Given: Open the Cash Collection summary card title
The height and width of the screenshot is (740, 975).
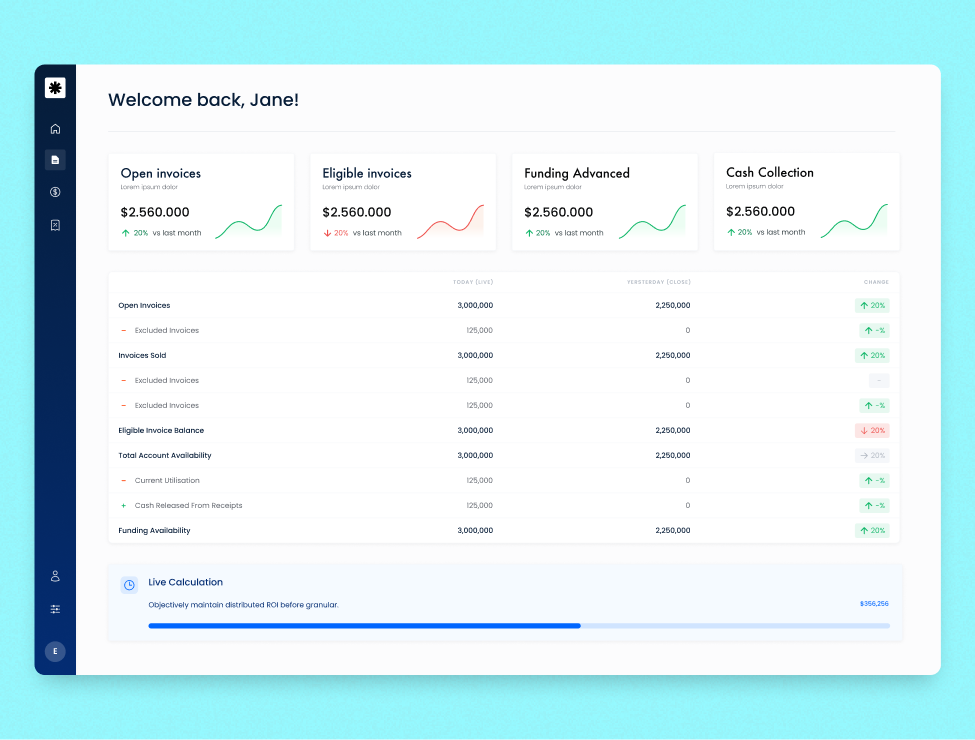Looking at the screenshot, I should coord(770,172).
